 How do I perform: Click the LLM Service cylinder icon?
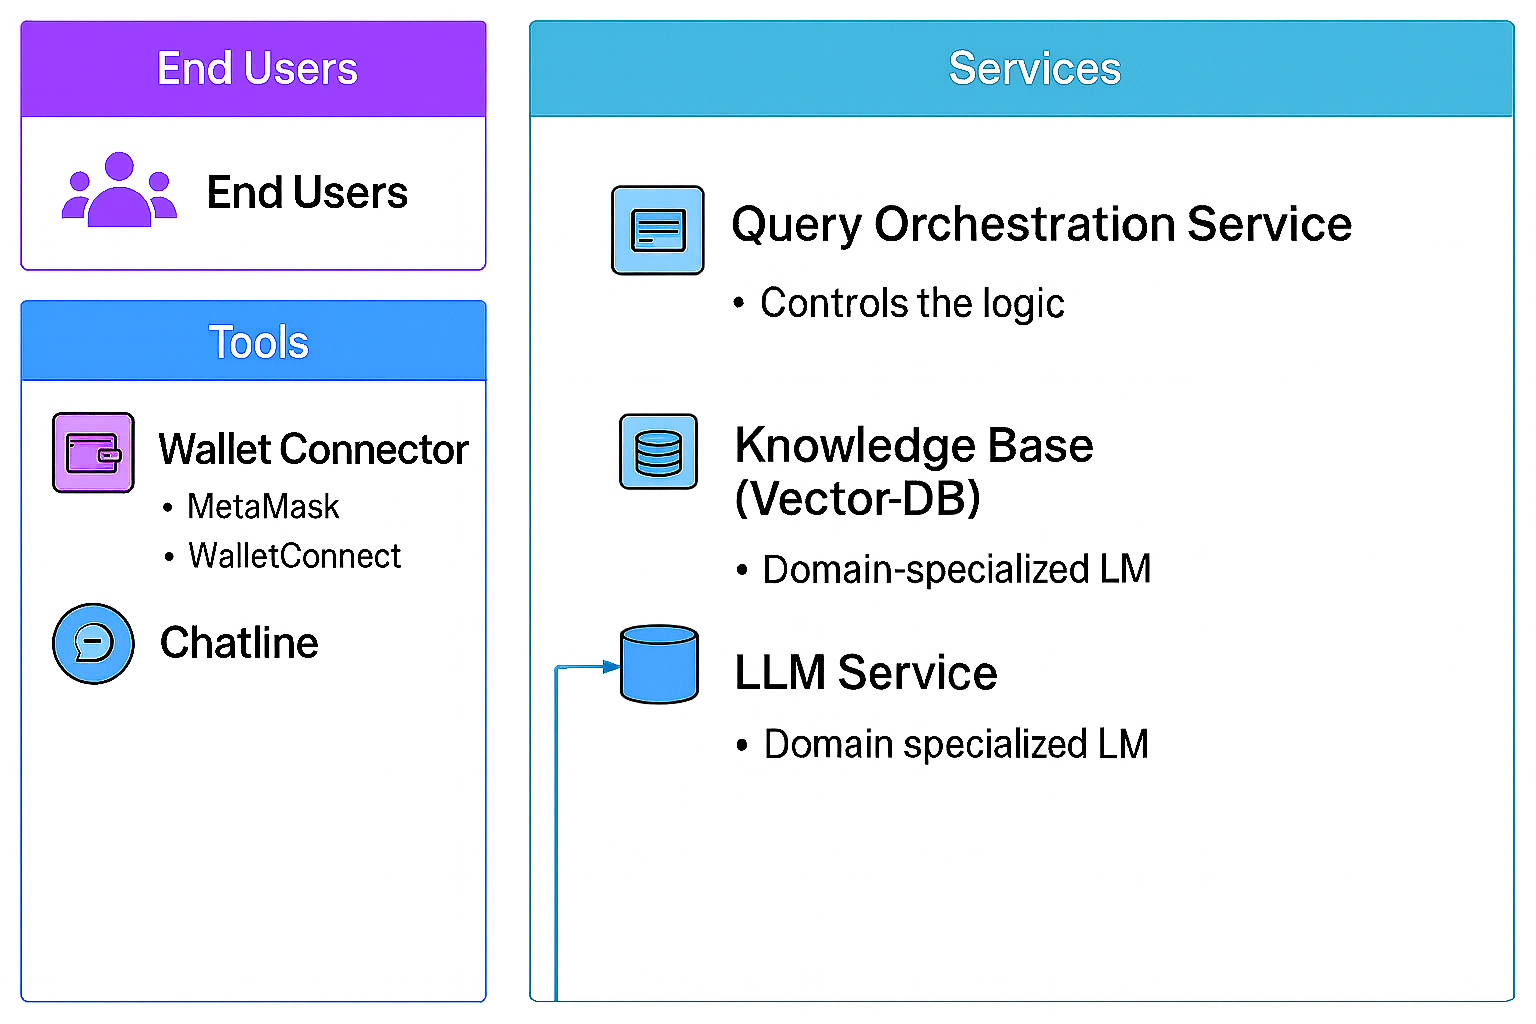tap(659, 665)
